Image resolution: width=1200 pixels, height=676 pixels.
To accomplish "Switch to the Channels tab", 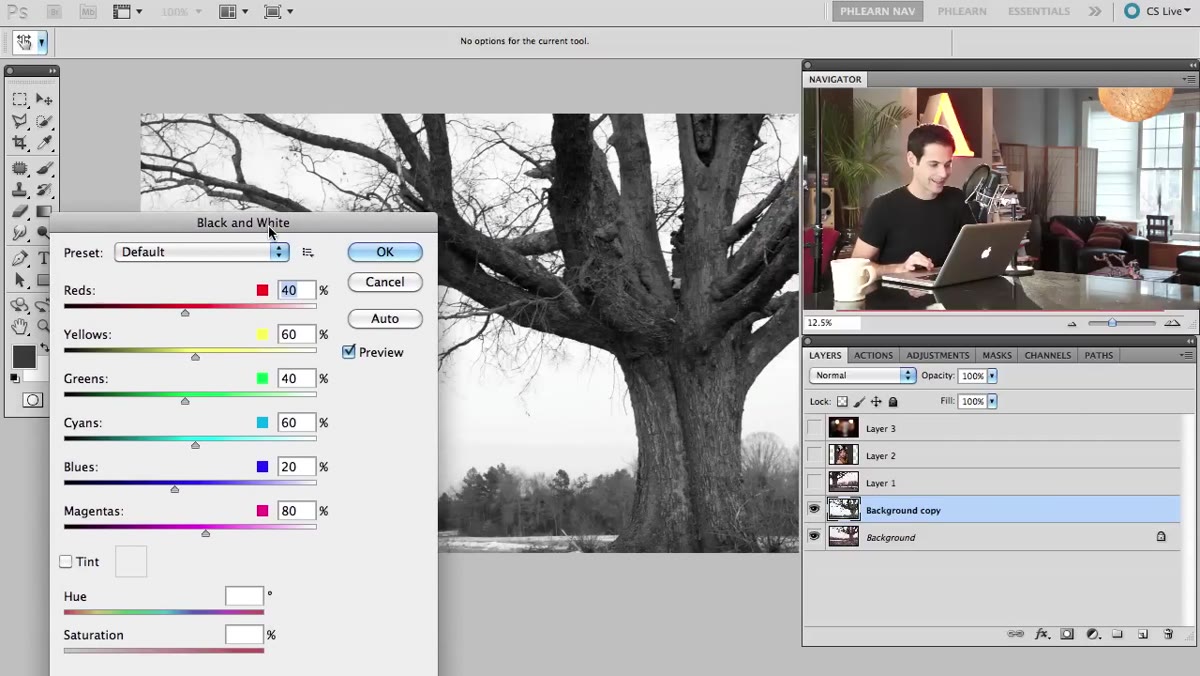I will (x=1047, y=355).
